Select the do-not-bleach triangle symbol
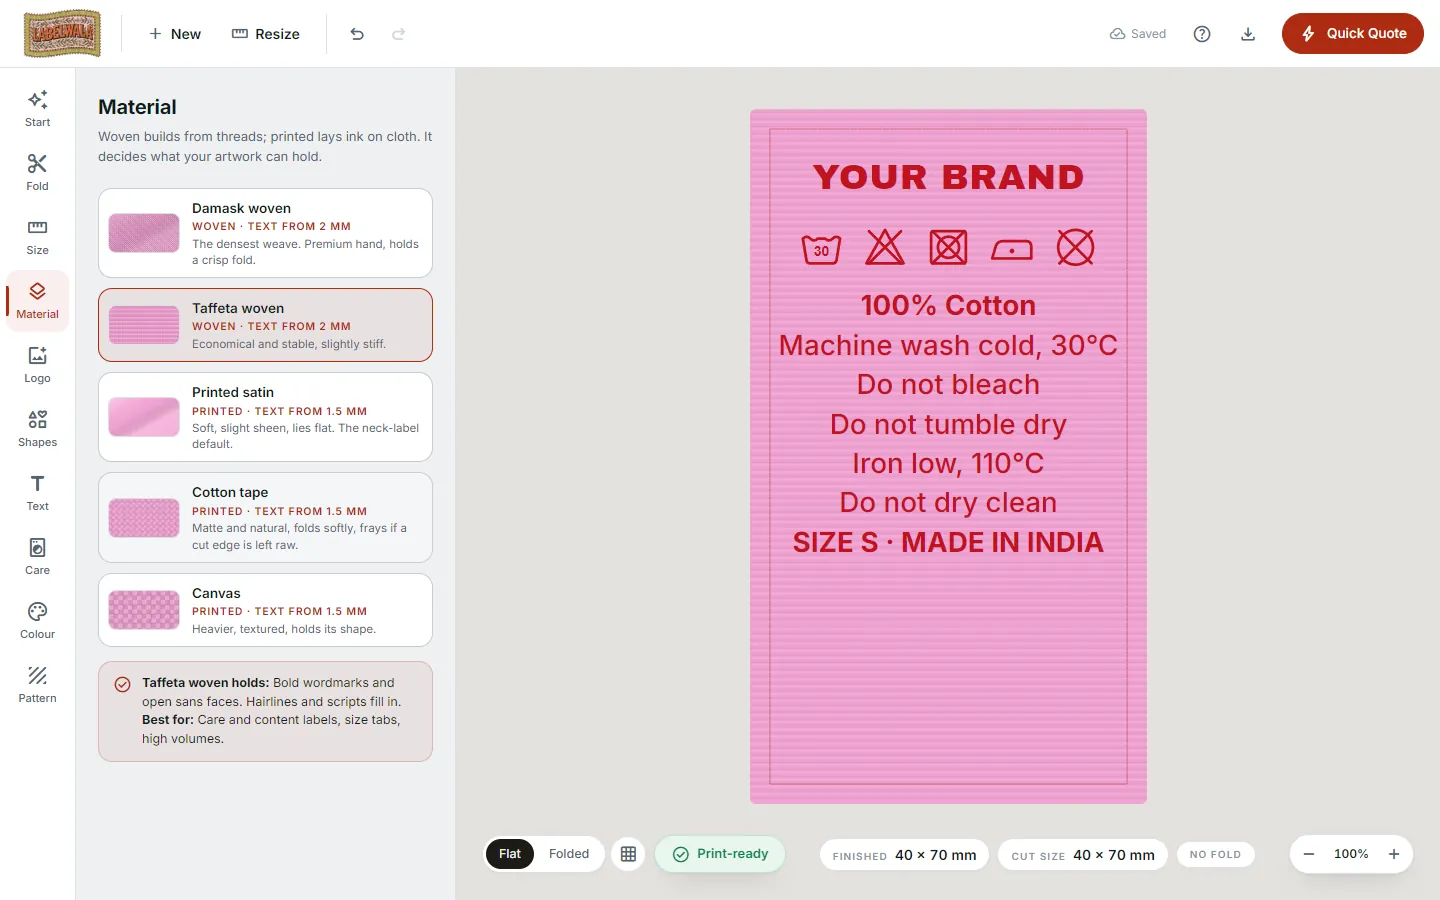This screenshot has width=1440, height=900. pyautogui.click(x=885, y=247)
